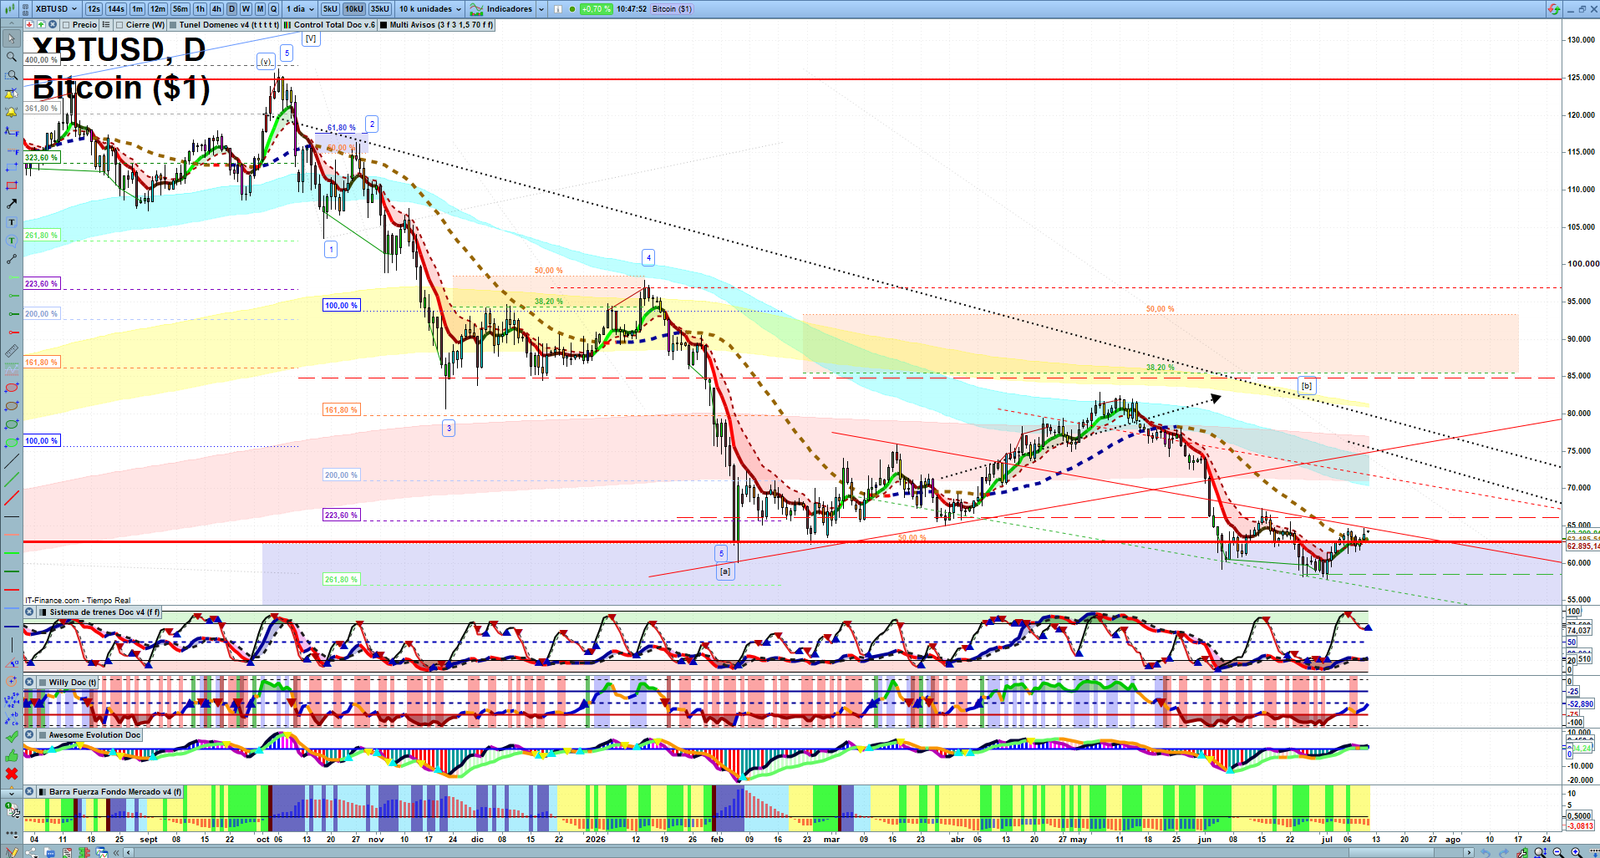
Task: Open the XBTUSD symbol dropdown
Action: pyautogui.click(x=56, y=9)
